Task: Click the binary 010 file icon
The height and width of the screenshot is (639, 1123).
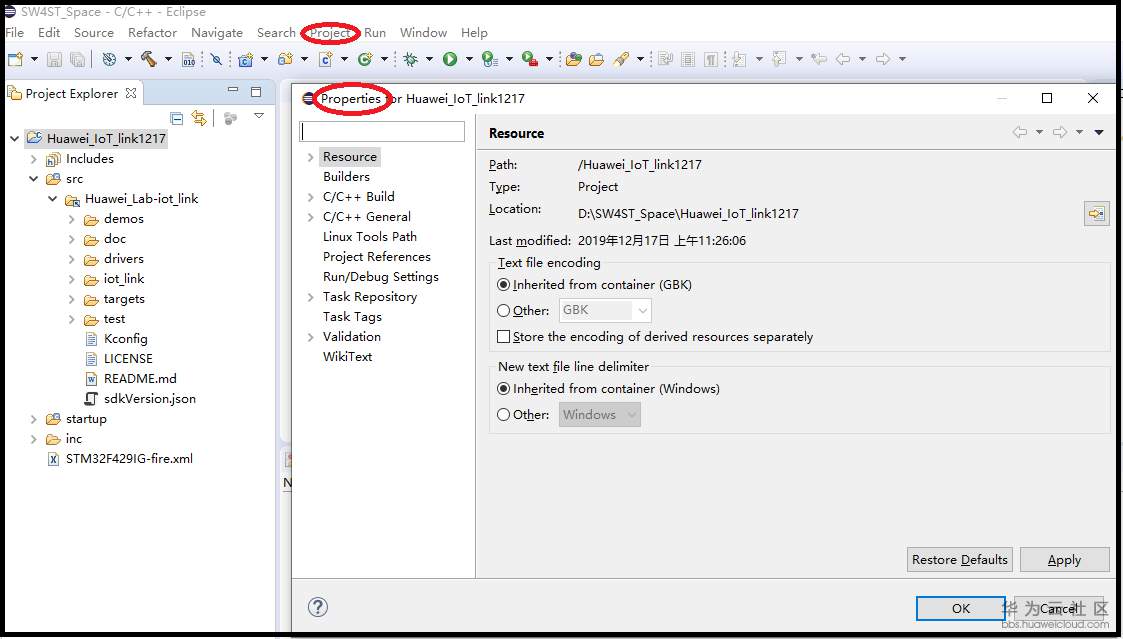Action: tap(188, 59)
